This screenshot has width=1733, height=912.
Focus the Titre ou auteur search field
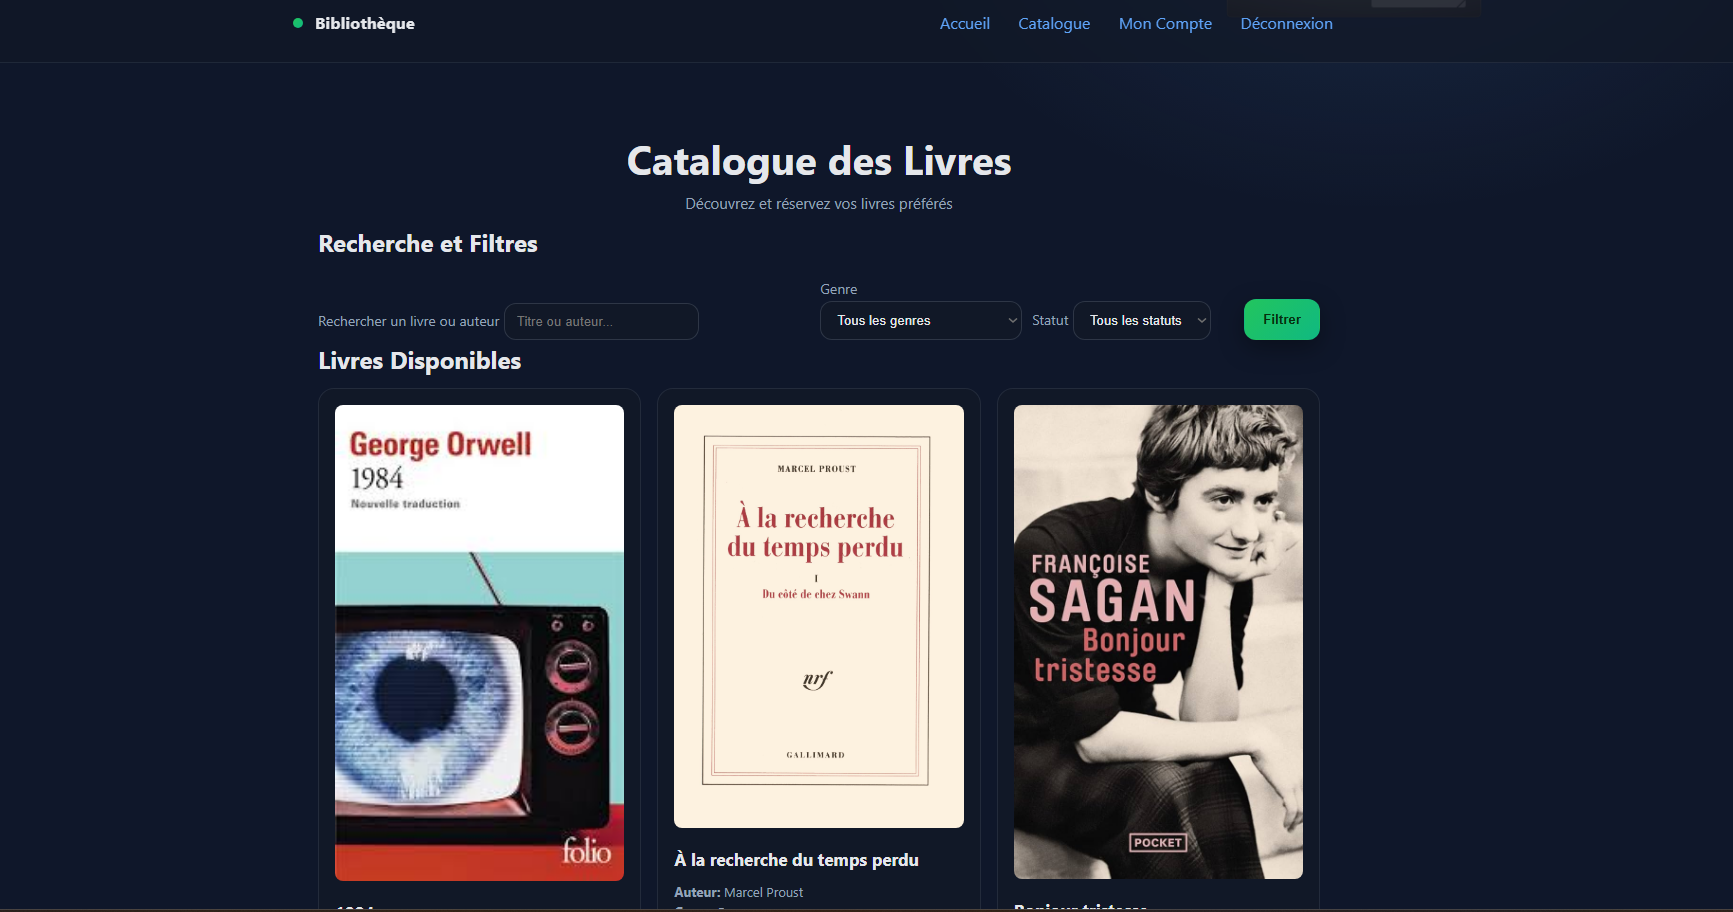pyautogui.click(x=601, y=321)
